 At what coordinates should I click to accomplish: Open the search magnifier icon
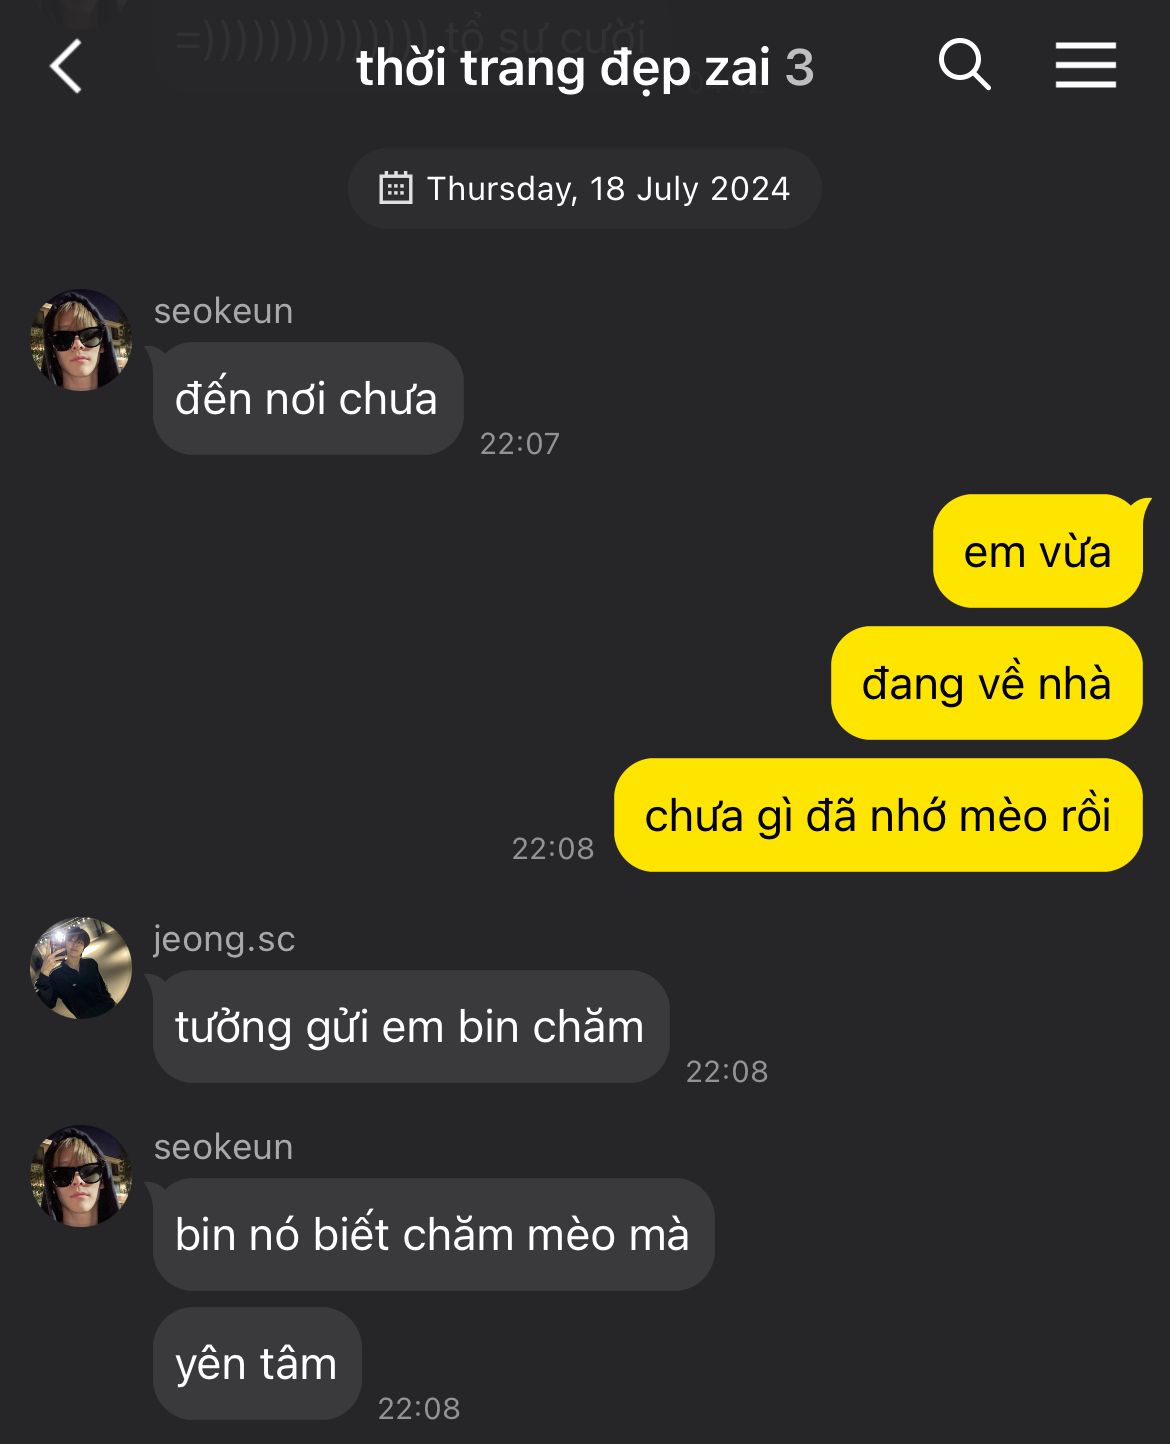[964, 66]
